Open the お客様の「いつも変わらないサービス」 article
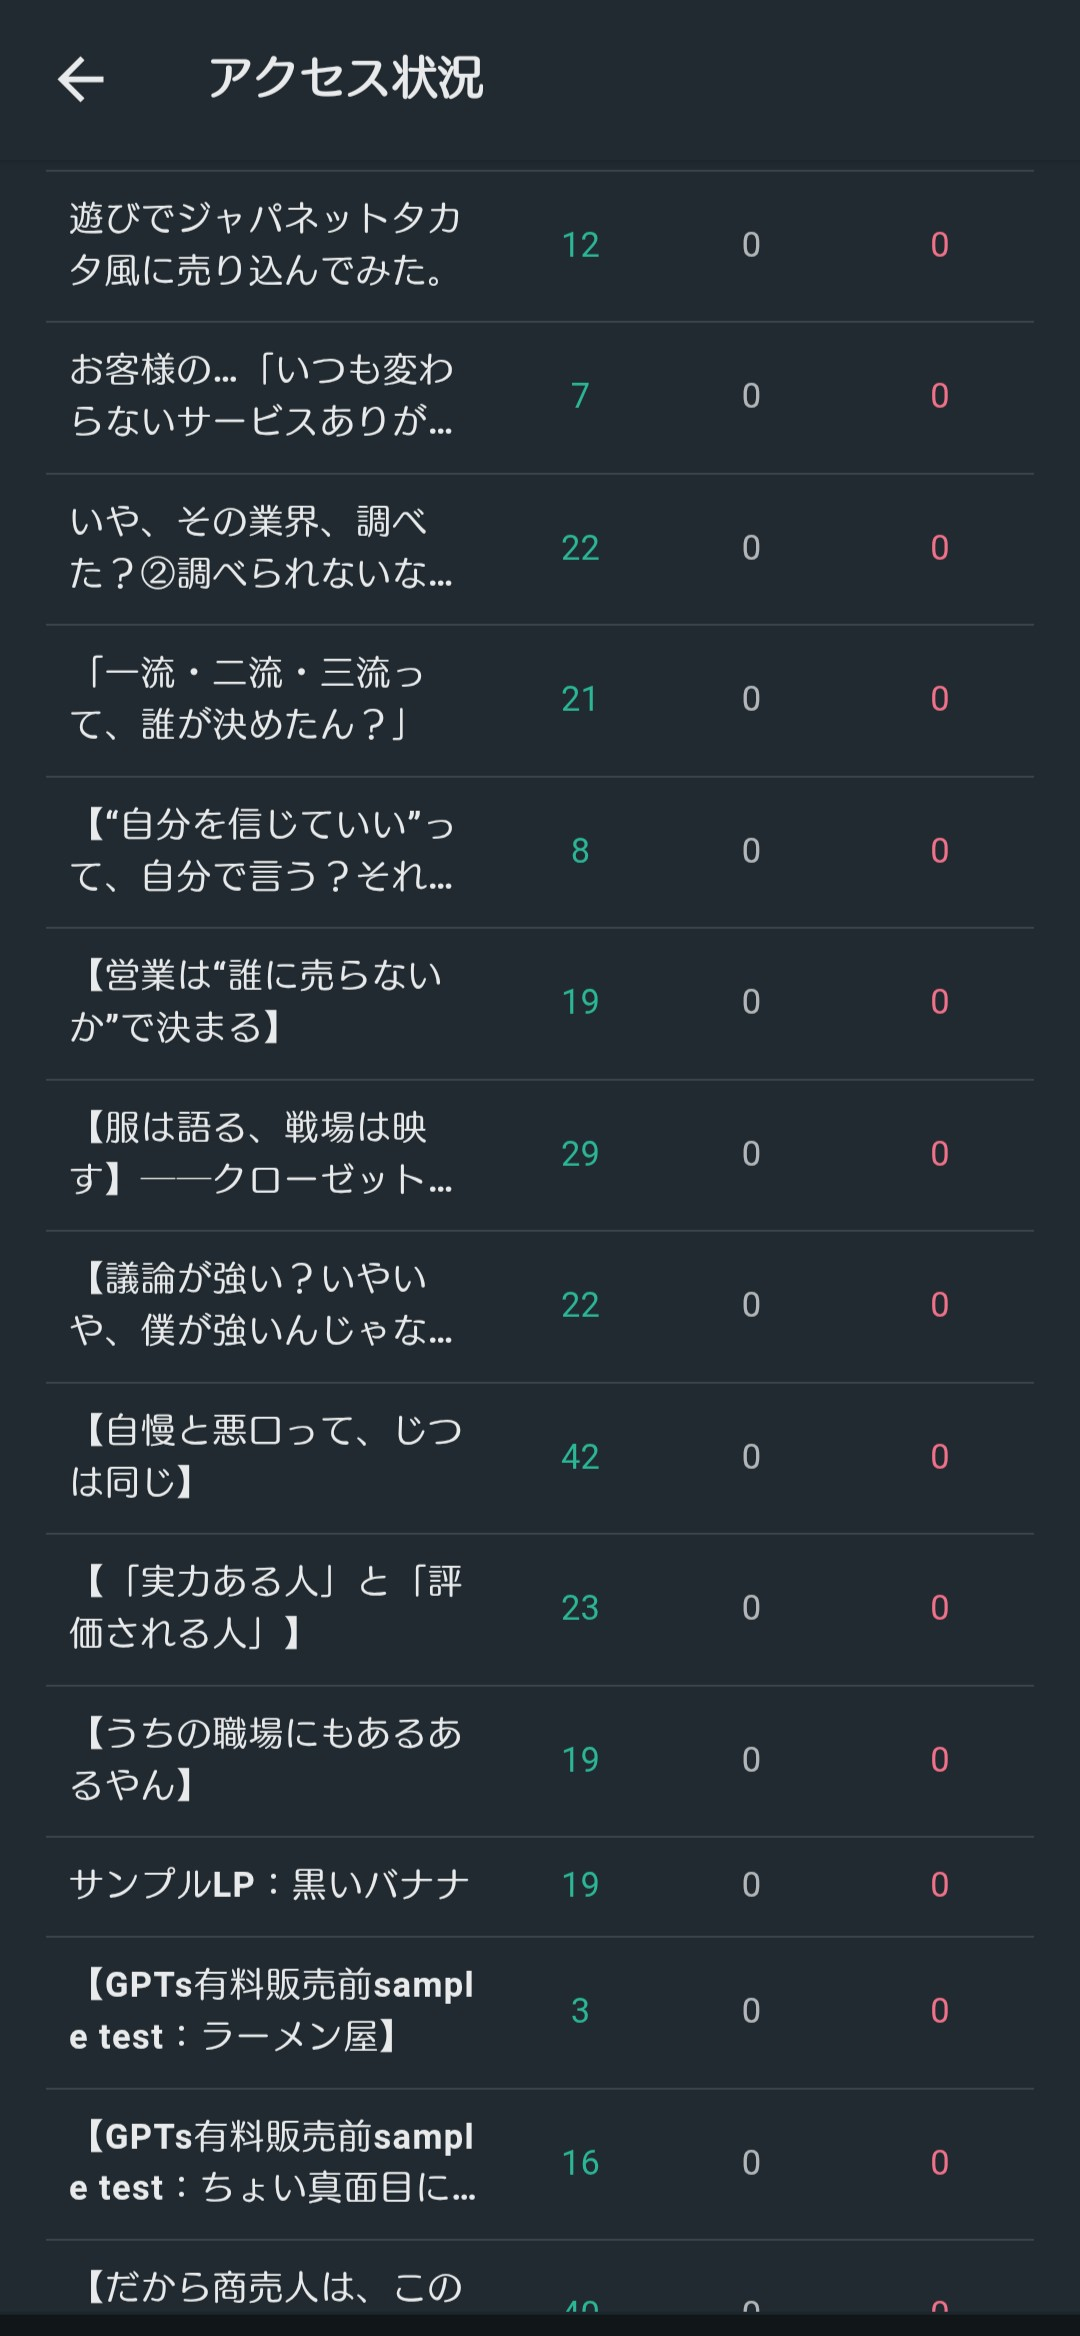 [x=262, y=396]
